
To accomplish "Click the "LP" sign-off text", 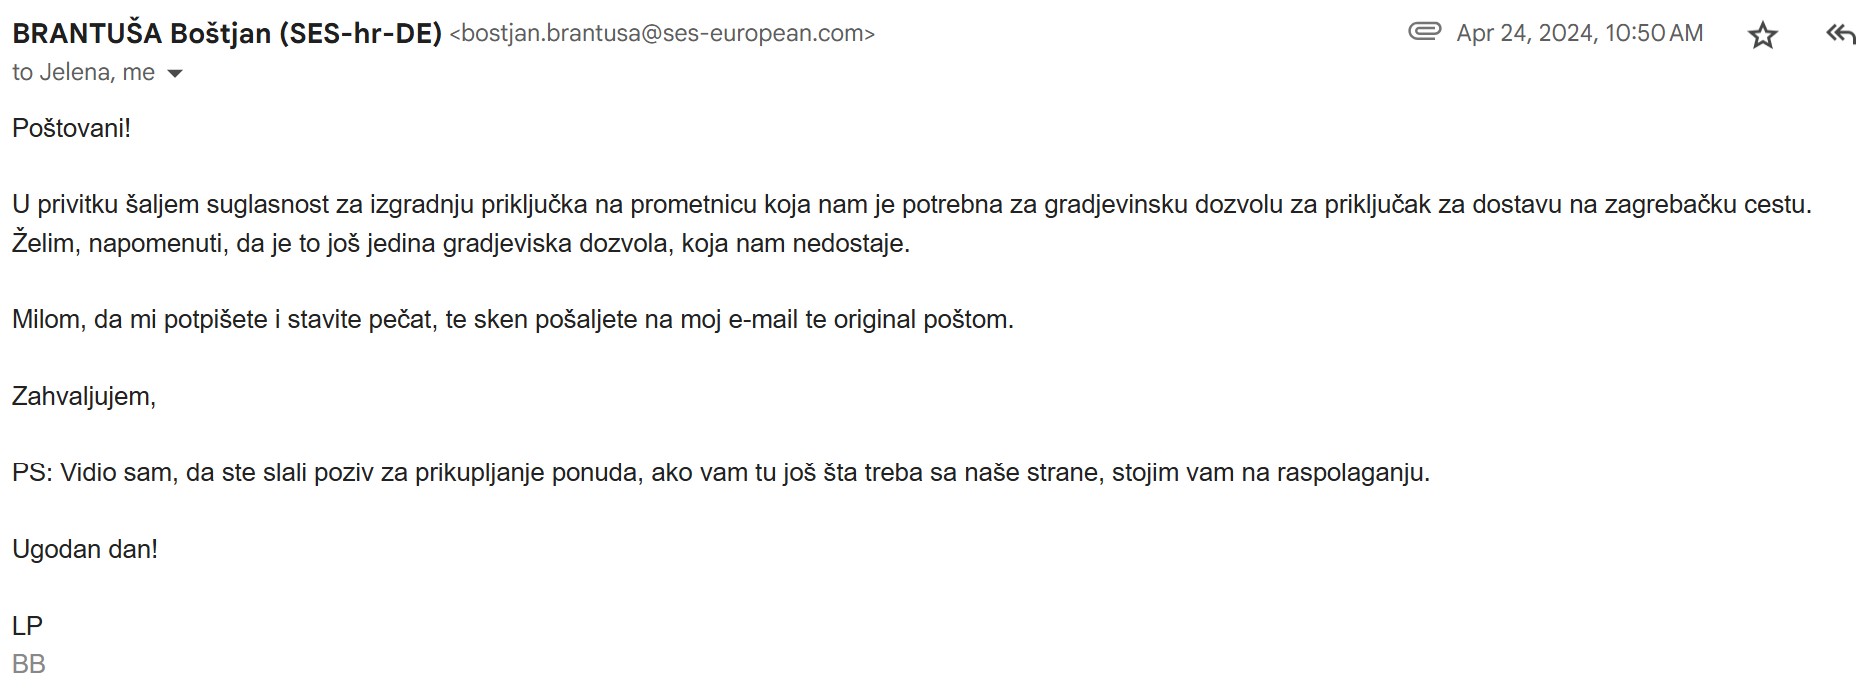I will point(28,626).
